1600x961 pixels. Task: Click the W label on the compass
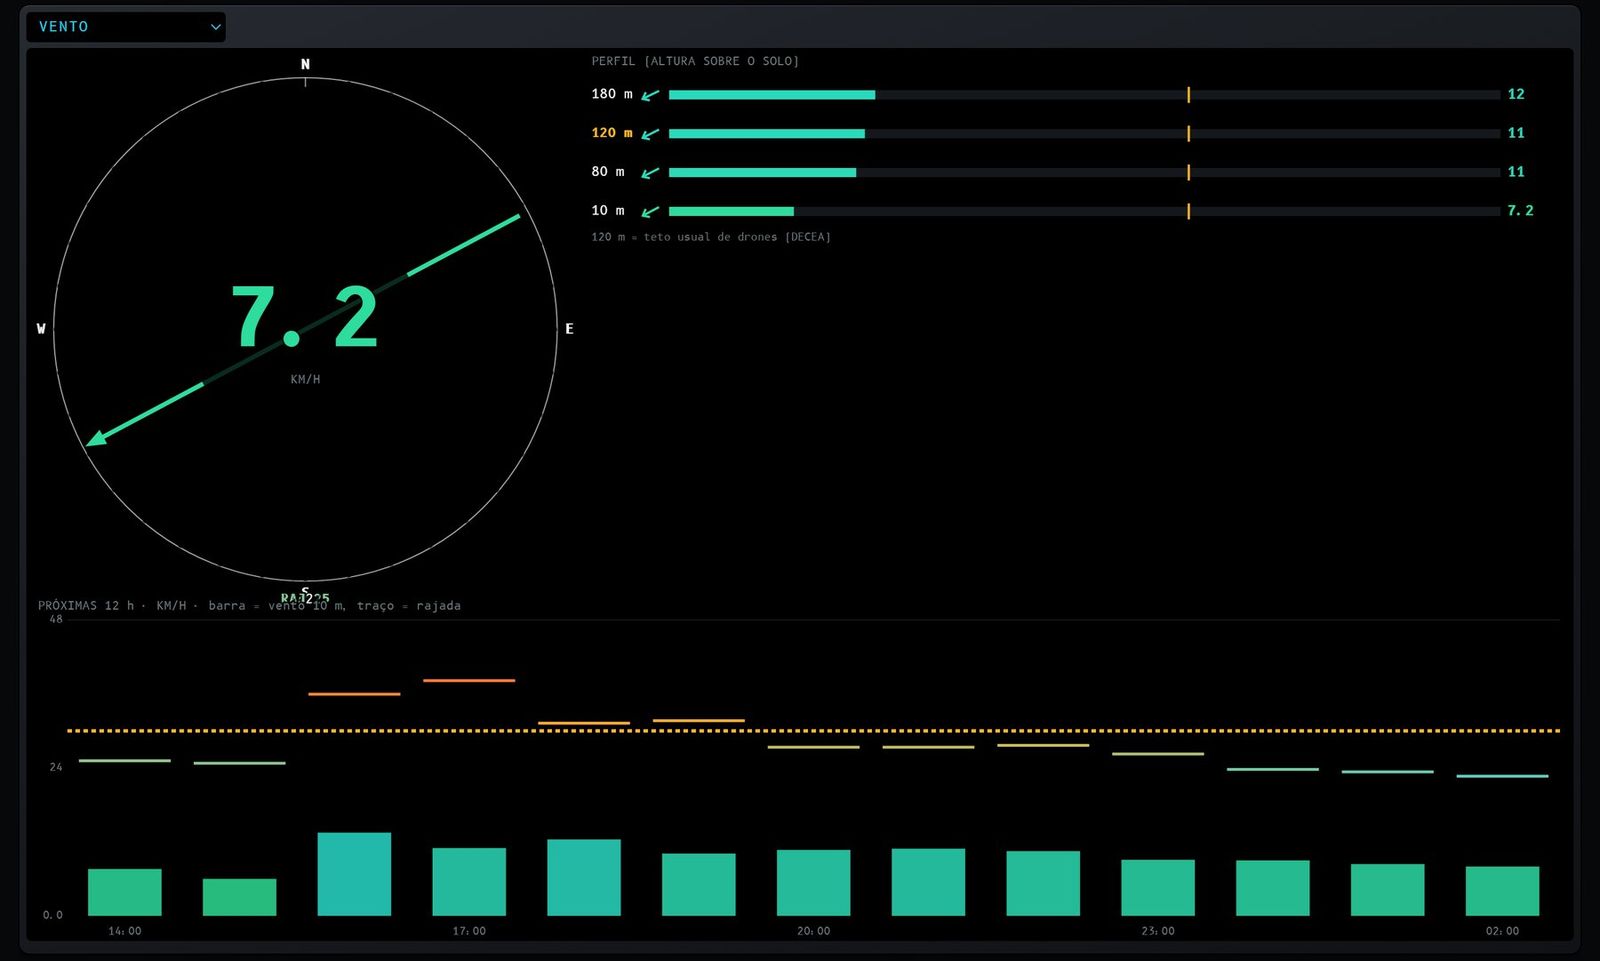(41, 329)
